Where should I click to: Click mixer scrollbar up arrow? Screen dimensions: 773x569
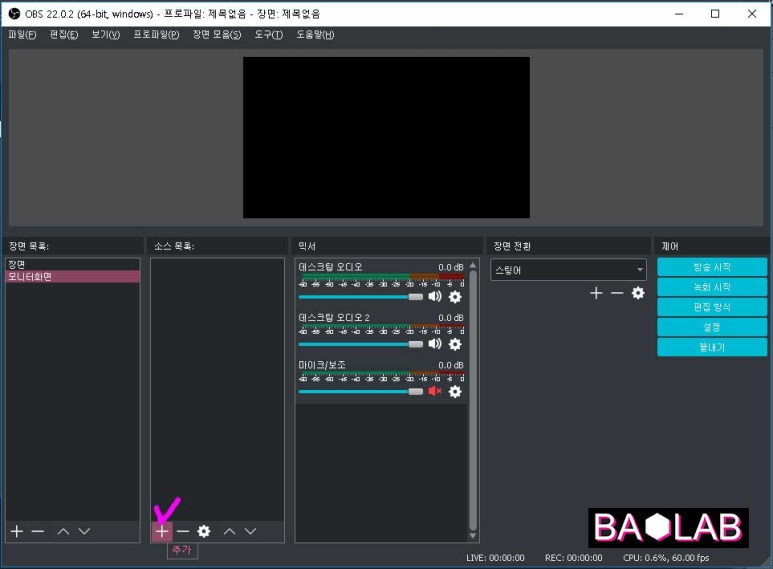point(473,265)
